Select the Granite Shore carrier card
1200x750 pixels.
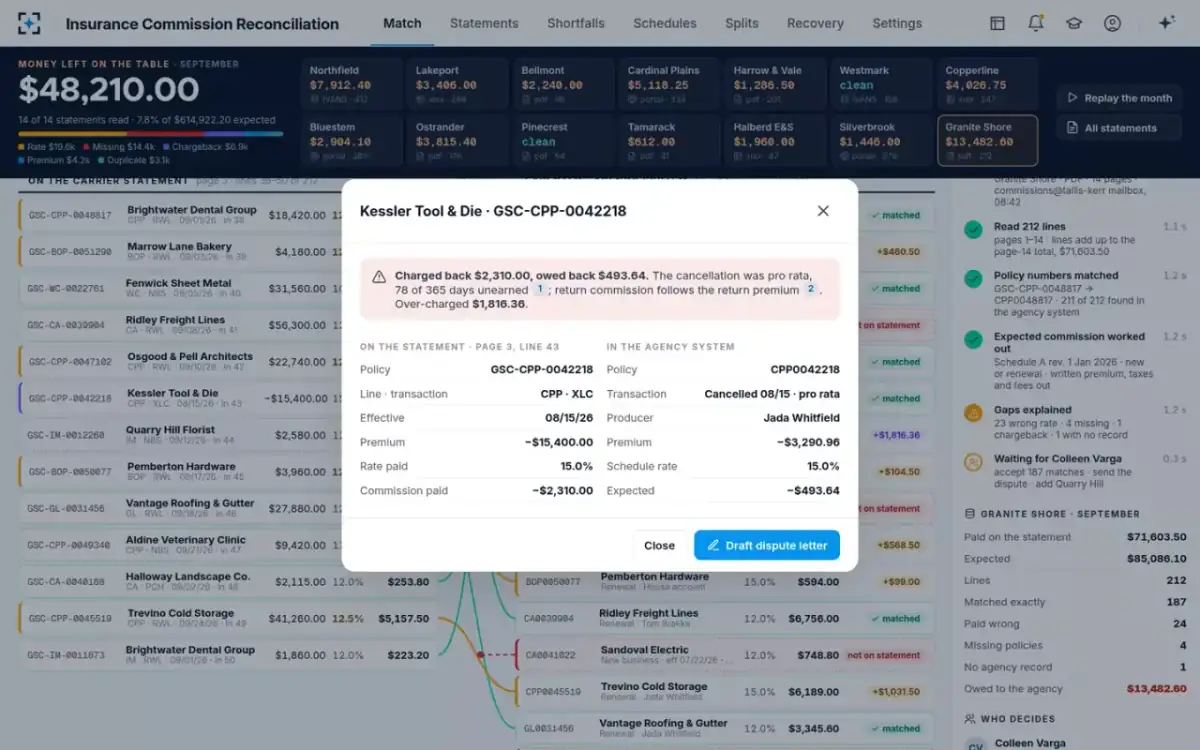click(x=987, y=140)
